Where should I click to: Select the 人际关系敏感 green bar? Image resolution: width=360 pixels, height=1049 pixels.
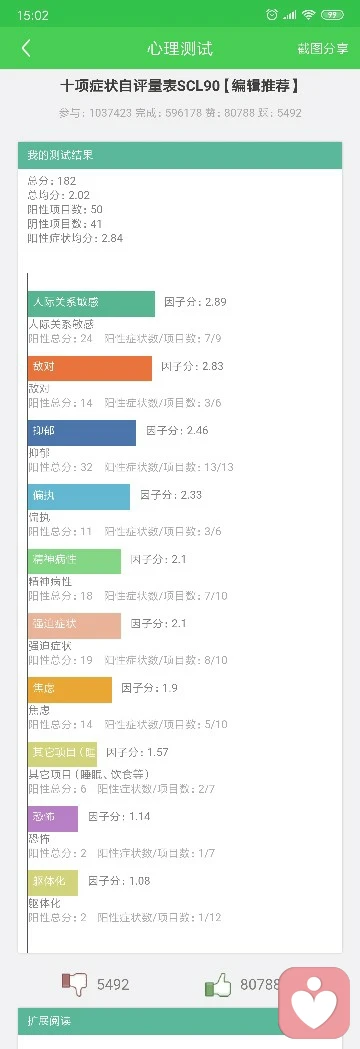click(x=91, y=303)
